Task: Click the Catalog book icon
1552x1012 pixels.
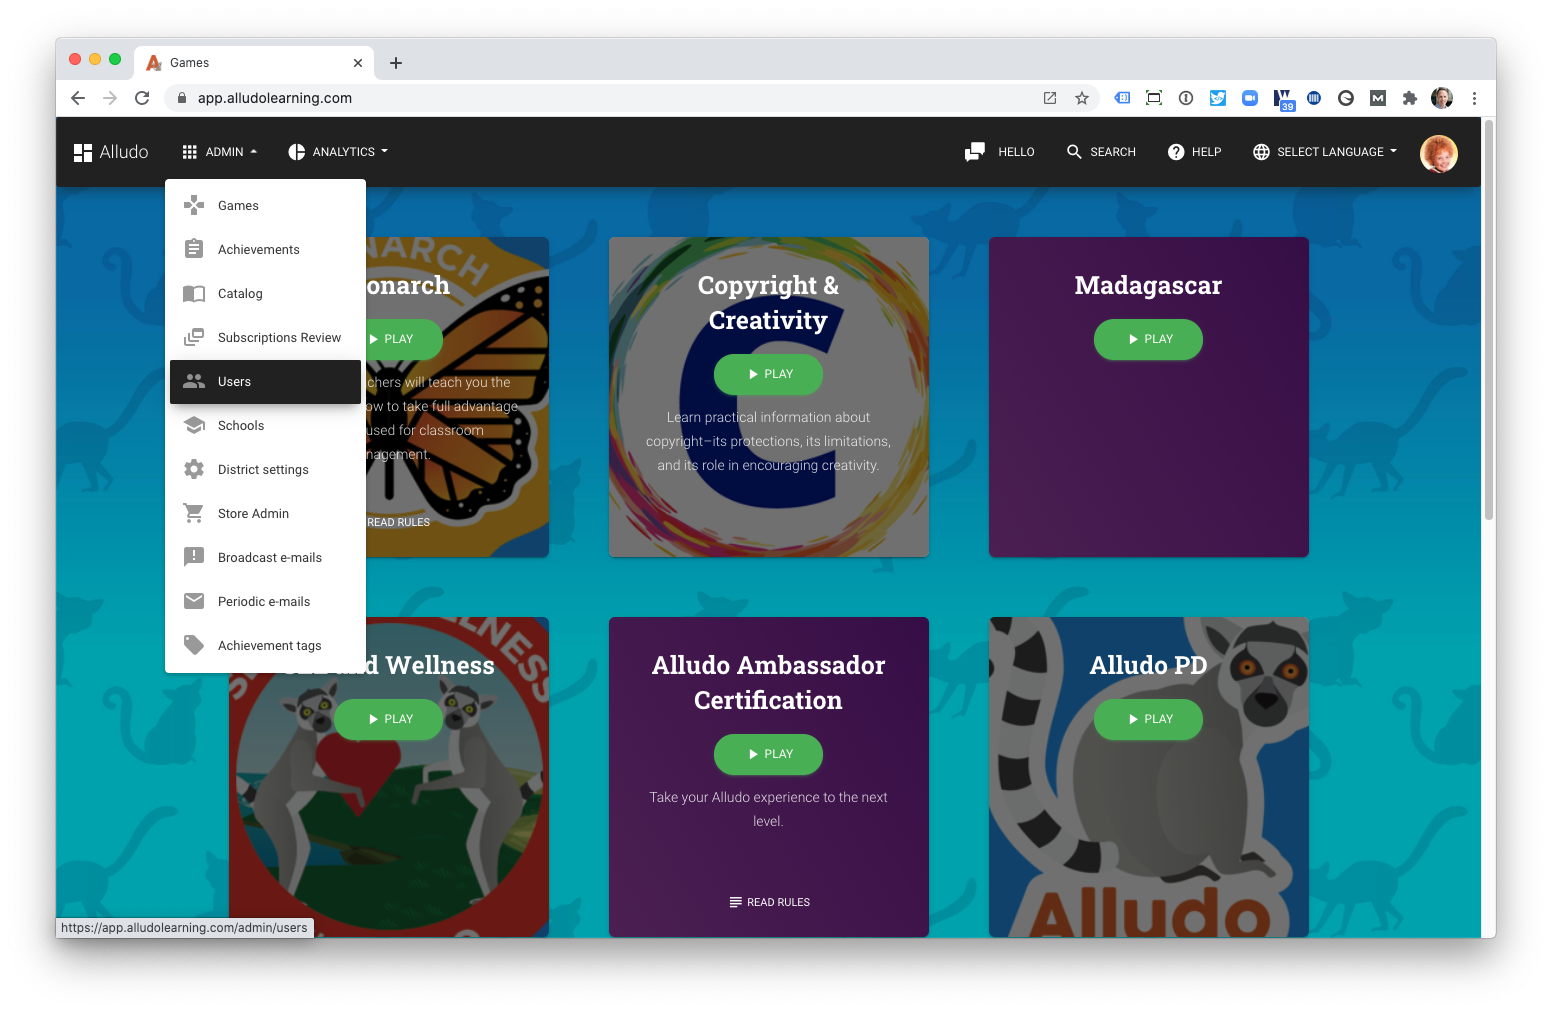Action: point(194,293)
